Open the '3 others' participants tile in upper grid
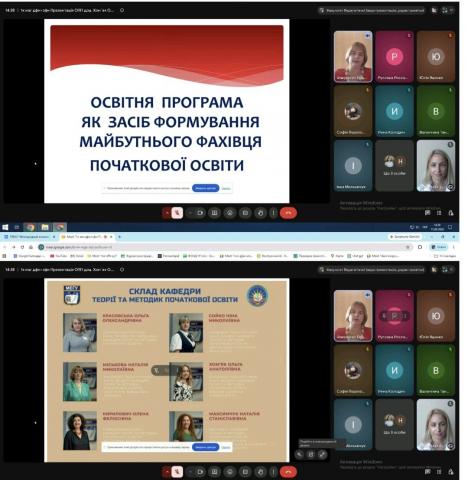 [x=394, y=165]
